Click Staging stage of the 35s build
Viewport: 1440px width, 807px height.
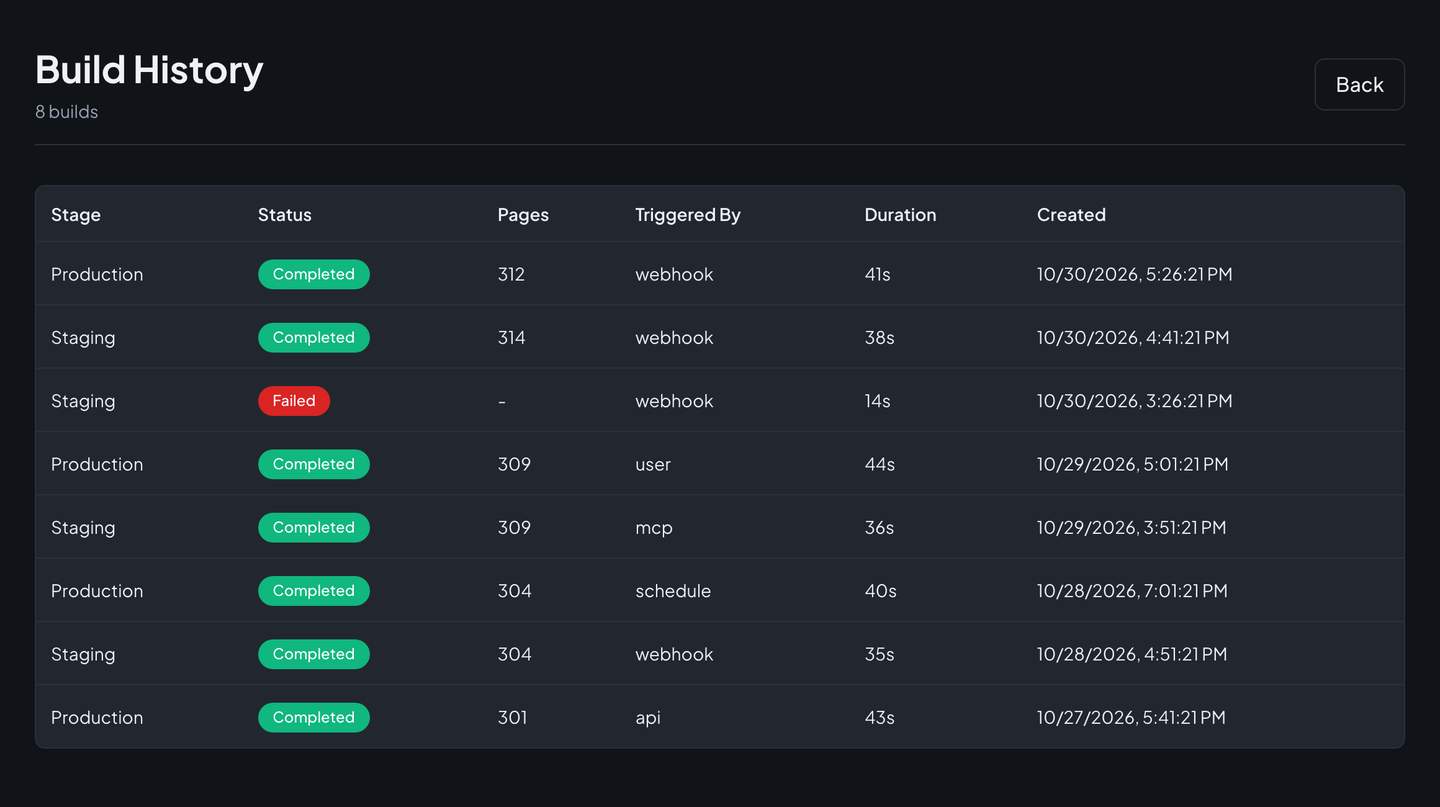[83, 655]
